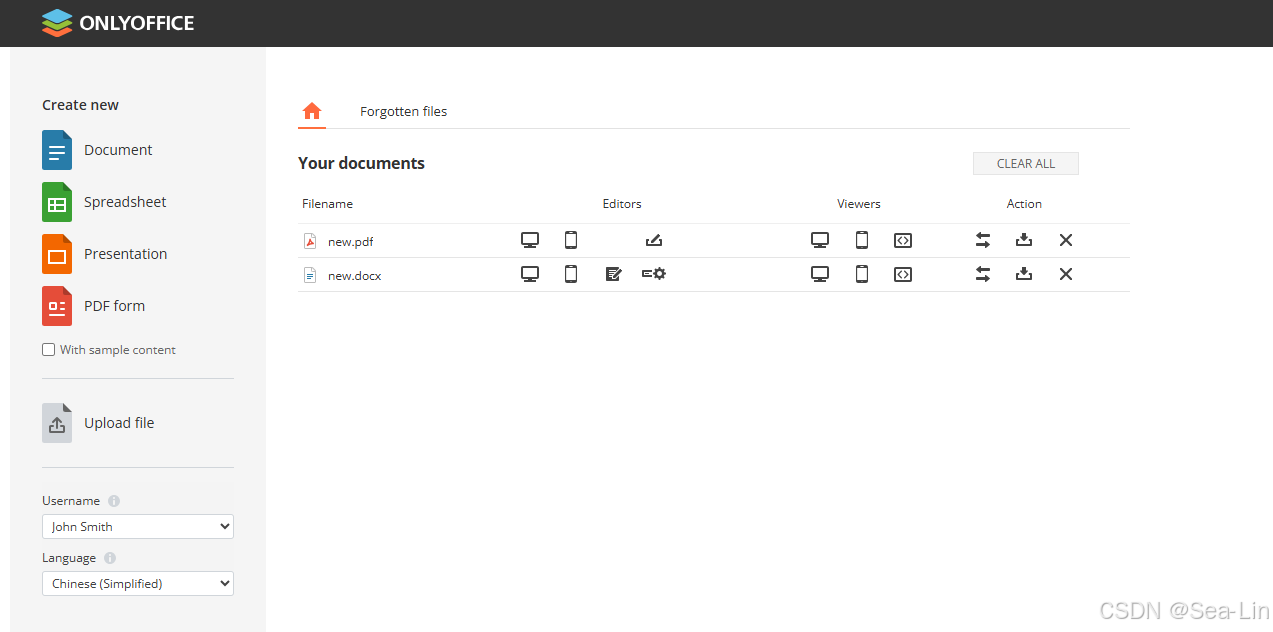This screenshot has height=632, width=1273.
Task: Open new.pdf in the mobile viewer
Action: pyautogui.click(x=862, y=240)
